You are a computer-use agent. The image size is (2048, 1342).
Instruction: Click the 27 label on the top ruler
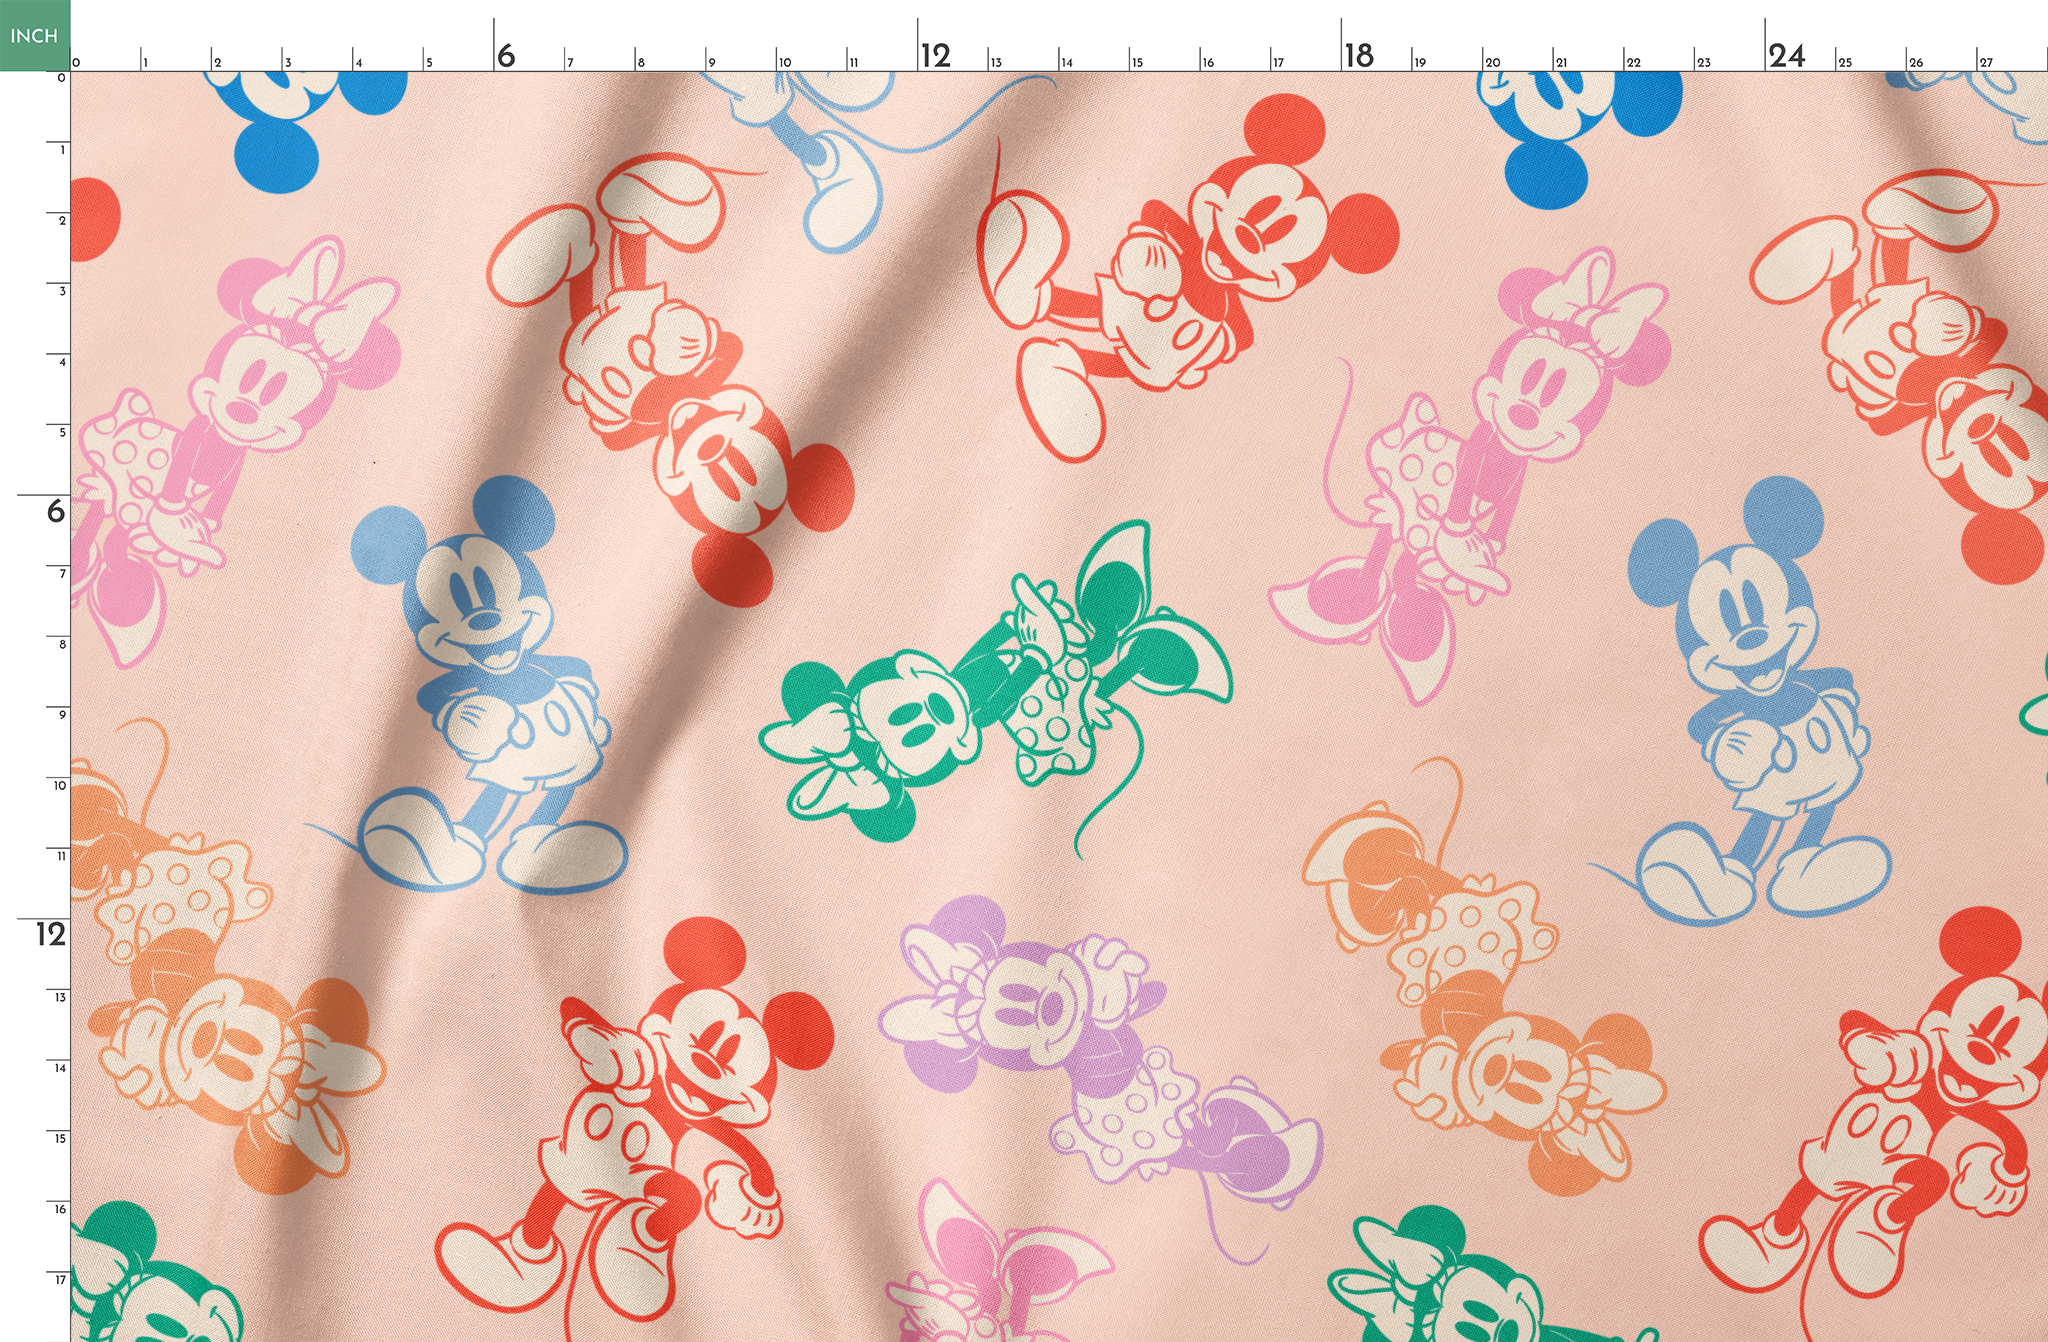coord(1986,62)
